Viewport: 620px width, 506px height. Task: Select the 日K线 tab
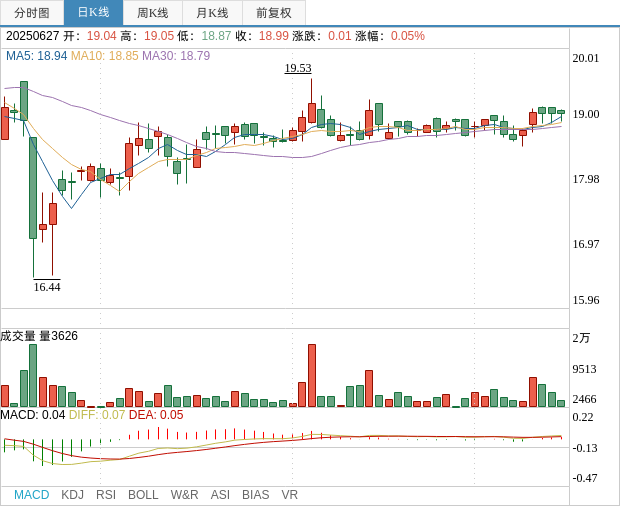coord(93,13)
